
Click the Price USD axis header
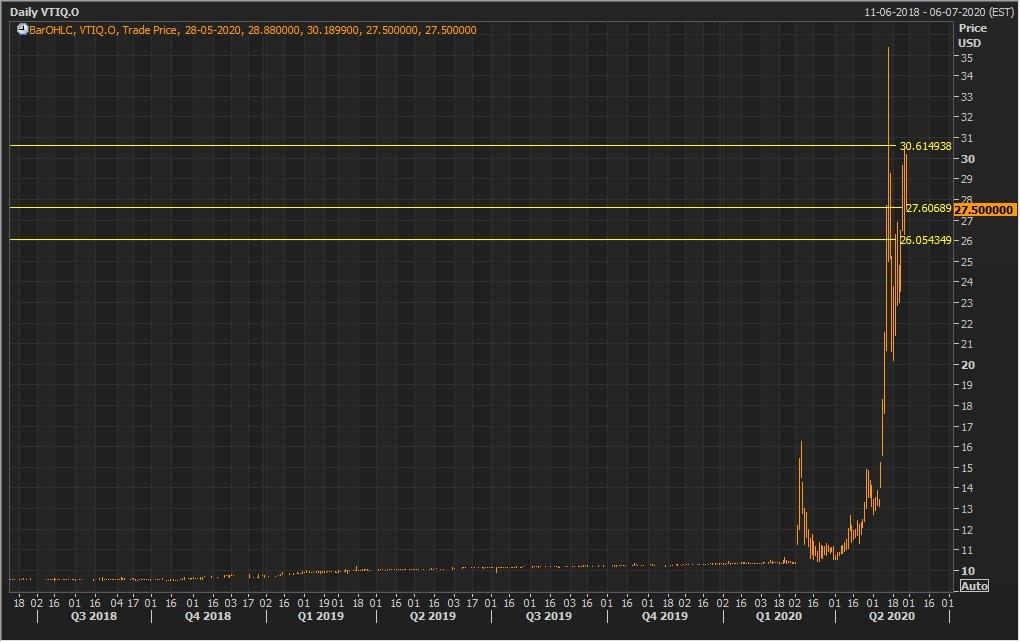coord(971,36)
